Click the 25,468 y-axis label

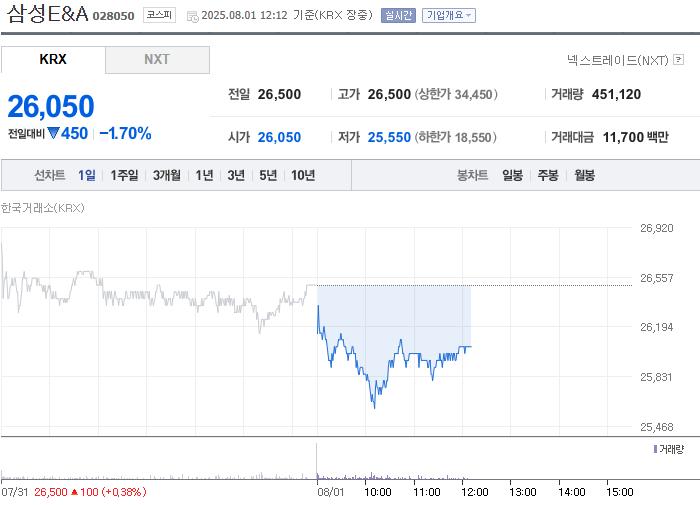[x=657, y=427]
